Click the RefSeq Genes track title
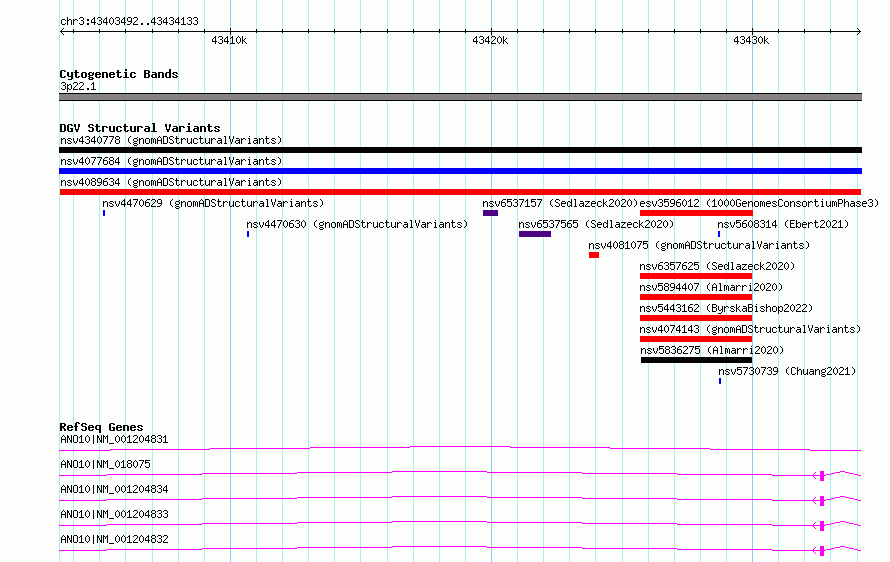The height and width of the screenshot is (562, 890). coord(101,427)
